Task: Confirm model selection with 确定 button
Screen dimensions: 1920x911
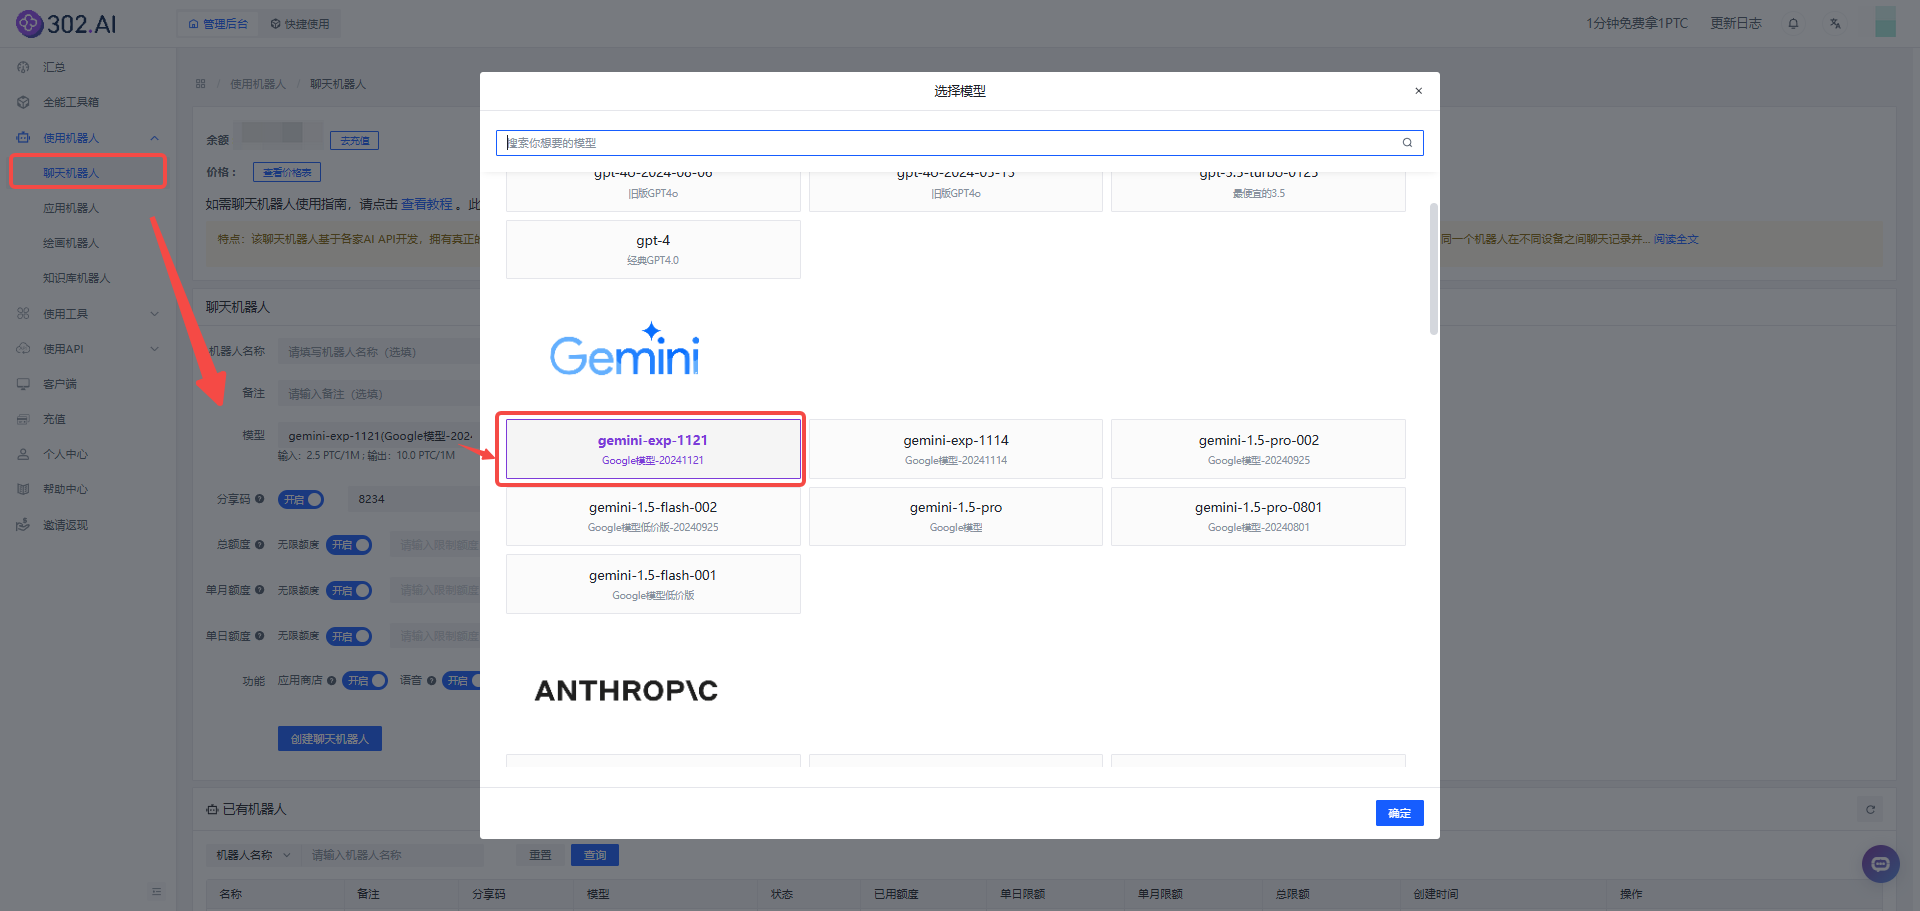Action: click(1399, 813)
